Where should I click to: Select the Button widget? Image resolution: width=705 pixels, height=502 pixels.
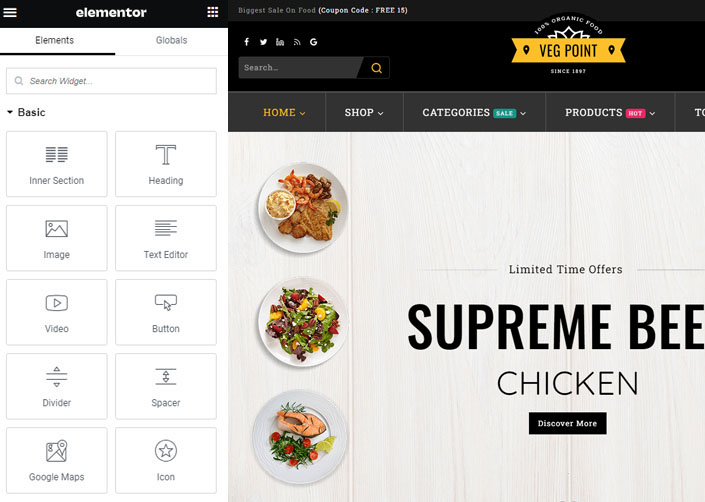[x=166, y=312]
